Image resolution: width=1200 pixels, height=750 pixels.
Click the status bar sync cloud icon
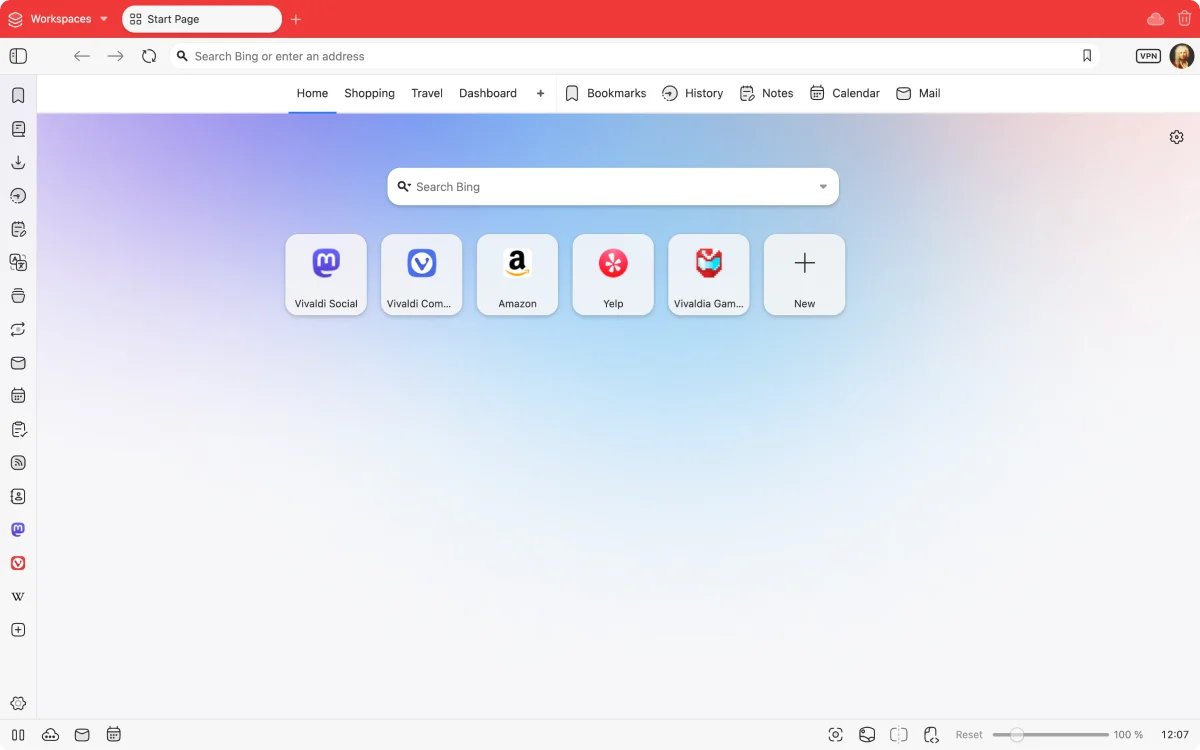click(x=50, y=735)
